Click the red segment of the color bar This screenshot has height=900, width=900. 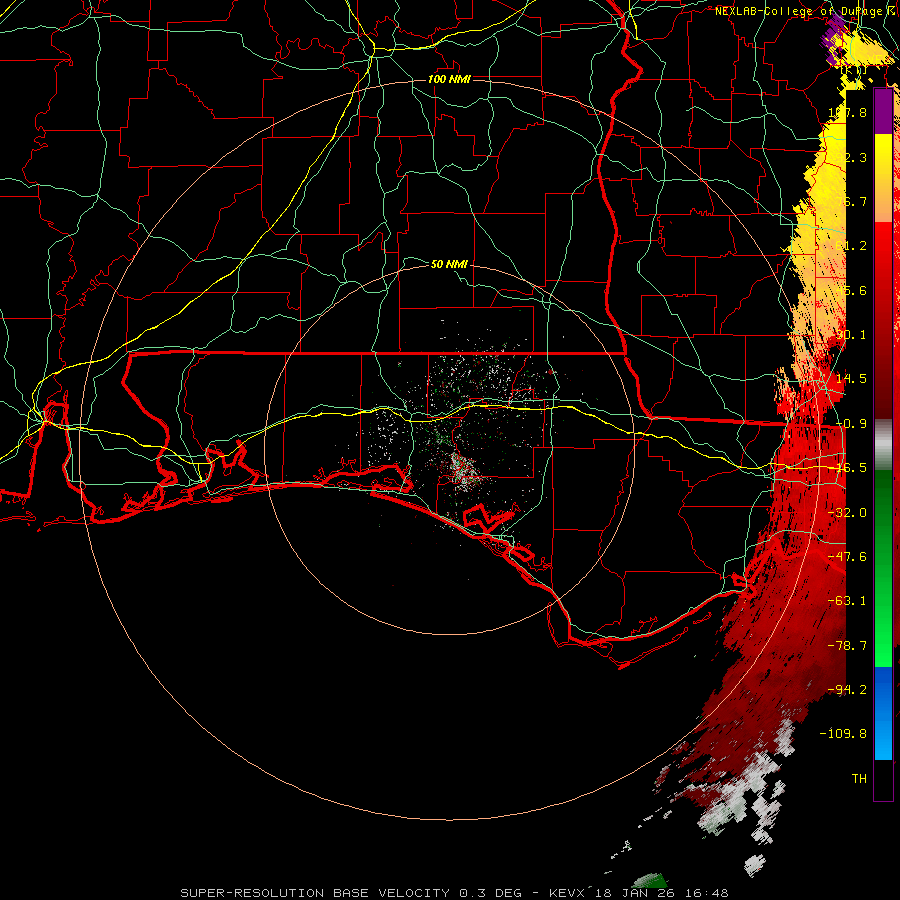pyautogui.click(x=883, y=320)
